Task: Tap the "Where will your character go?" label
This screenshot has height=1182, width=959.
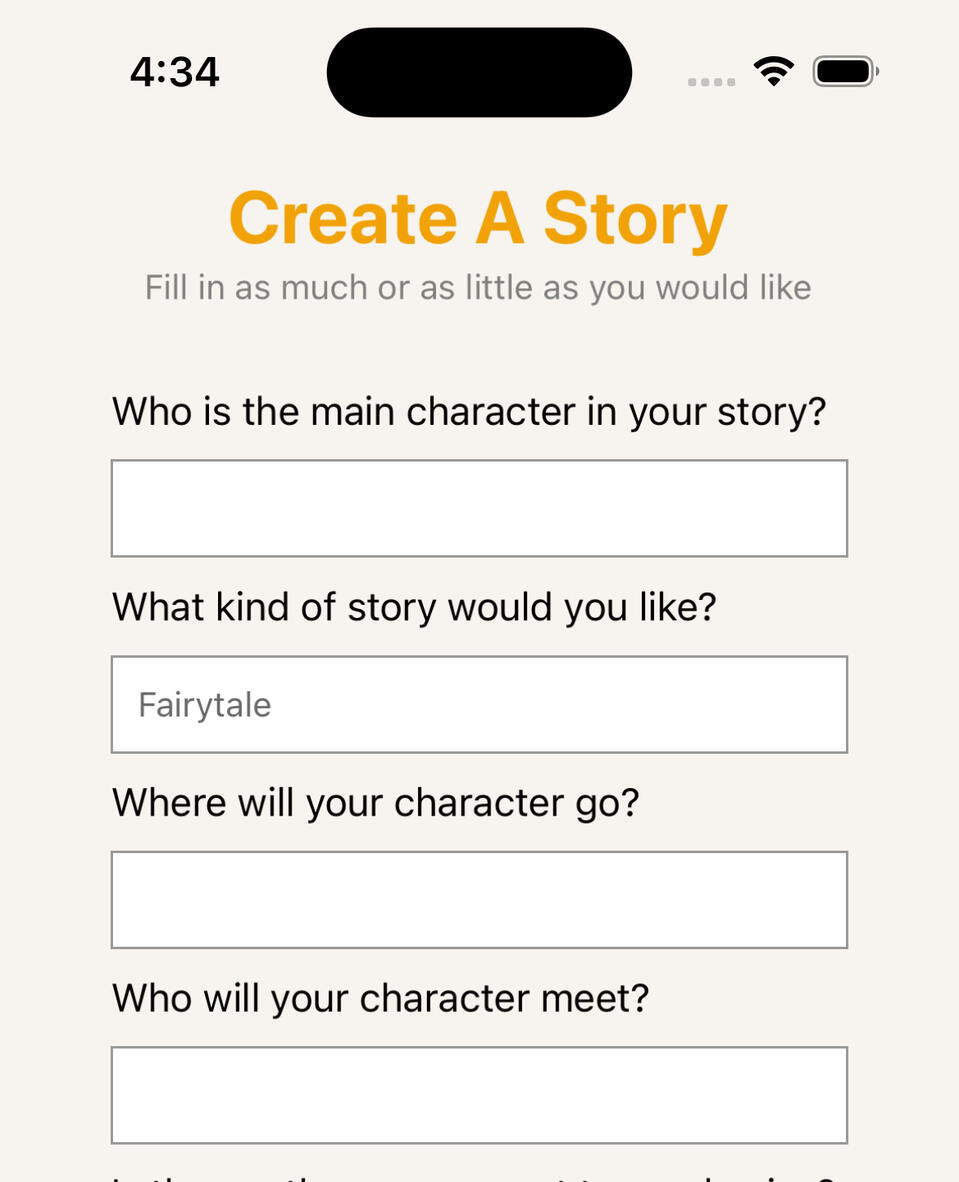Action: [x=375, y=803]
